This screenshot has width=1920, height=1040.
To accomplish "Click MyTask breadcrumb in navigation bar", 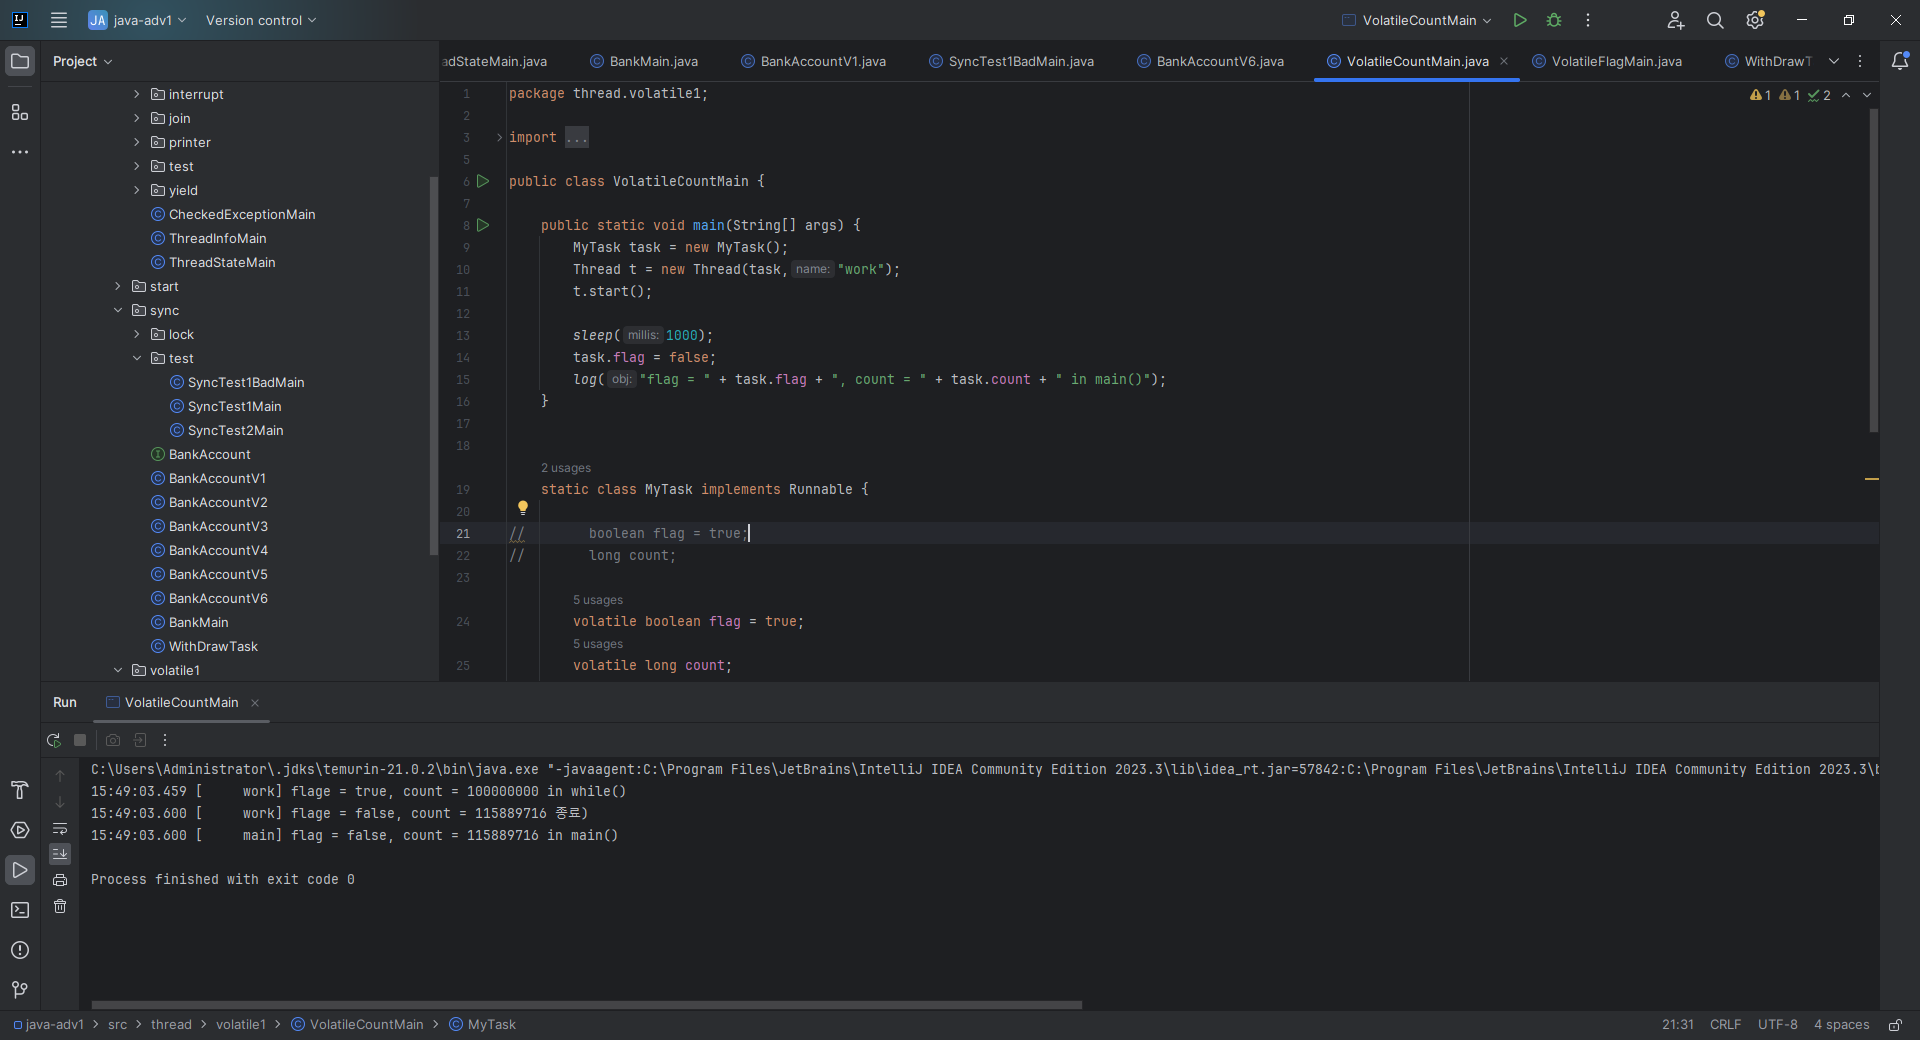I will click(x=482, y=1025).
